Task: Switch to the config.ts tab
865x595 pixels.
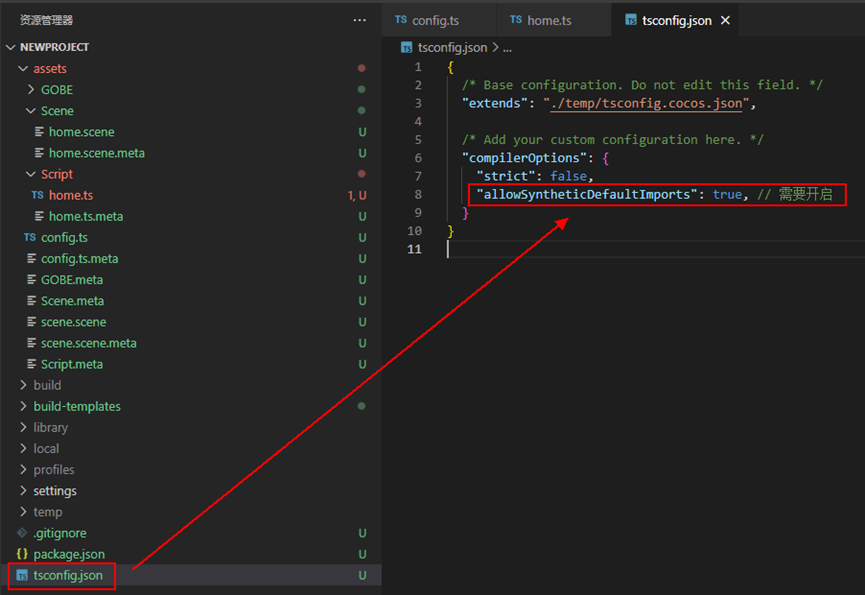Action: pyautogui.click(x=432, y=20)
